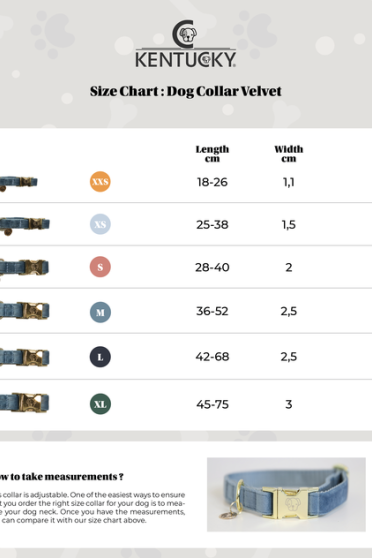The height and width of the screenshot is (558, 372).
Task: Click the Size Chart Dog Collar Velvet title
Action: click(185, 91)
